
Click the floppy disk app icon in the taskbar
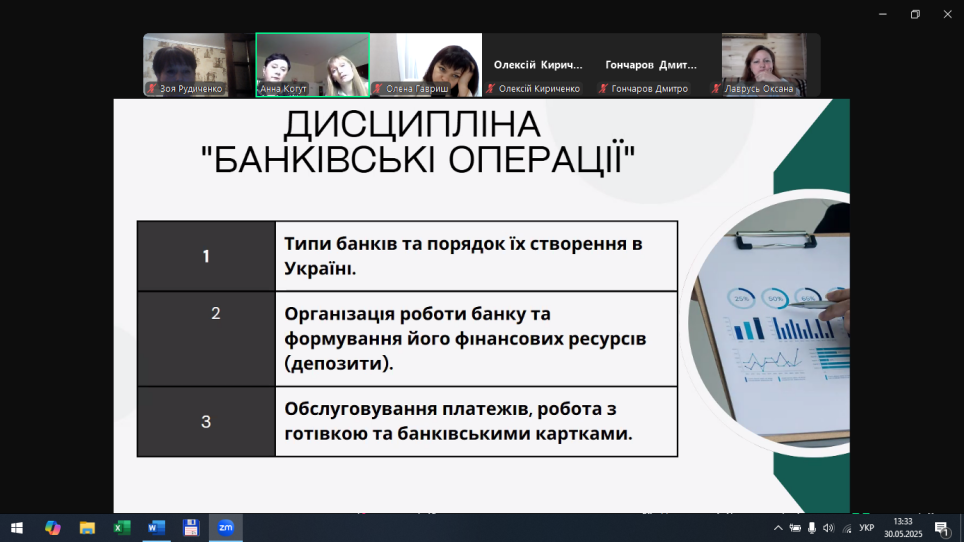(x=190, y=527)
